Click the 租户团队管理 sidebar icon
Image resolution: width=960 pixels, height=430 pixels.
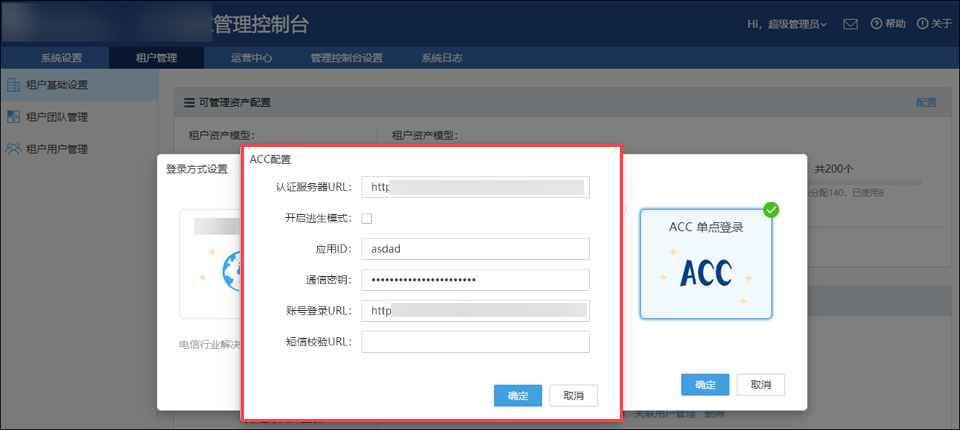14,117
